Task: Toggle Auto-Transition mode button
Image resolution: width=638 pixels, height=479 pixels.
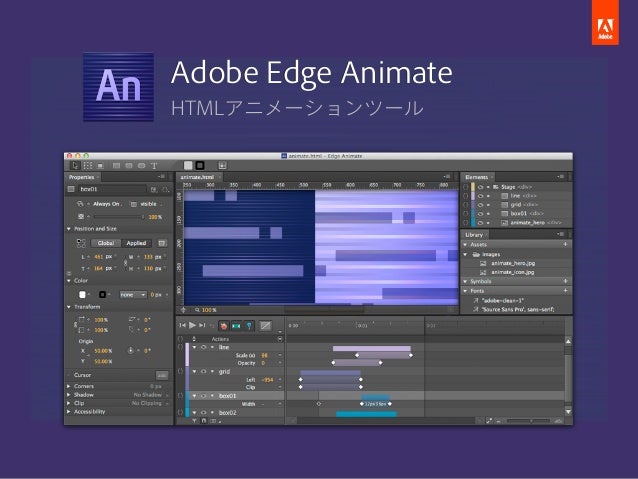Action: 236,326
